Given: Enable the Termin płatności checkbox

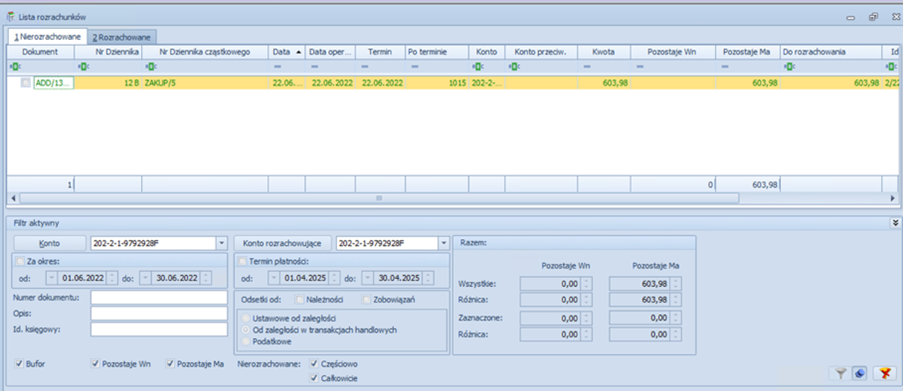Looking at the screenshot, I should pos(242,261).
